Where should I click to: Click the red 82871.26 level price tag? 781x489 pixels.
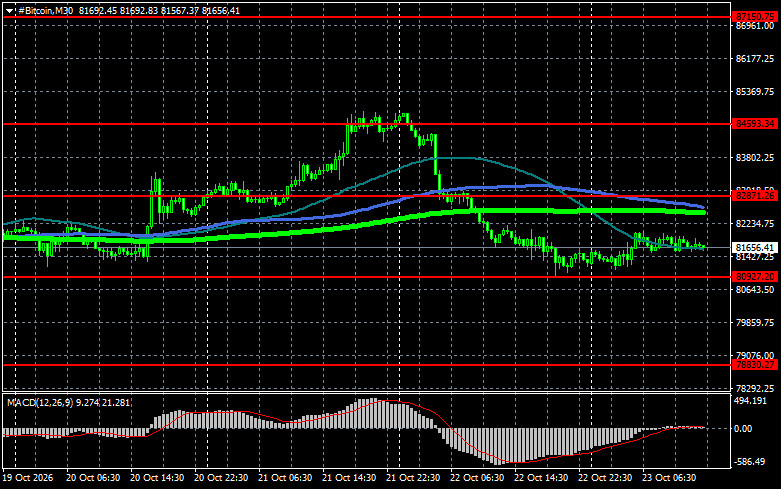755,196
